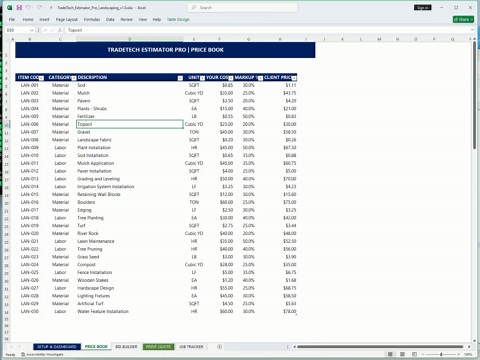Image resolution: width=480 pixels, height=360 pixels.
Task: Switch to SETUP & DASHBOARD sheet tab
Action: [x=57, y=347]
